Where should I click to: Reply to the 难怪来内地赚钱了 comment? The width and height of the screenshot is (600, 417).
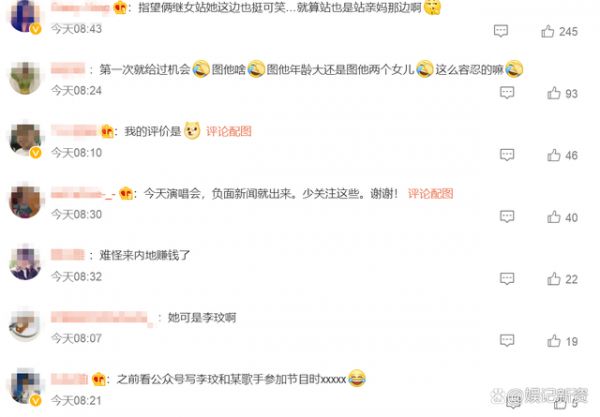(x=507, y=279)
